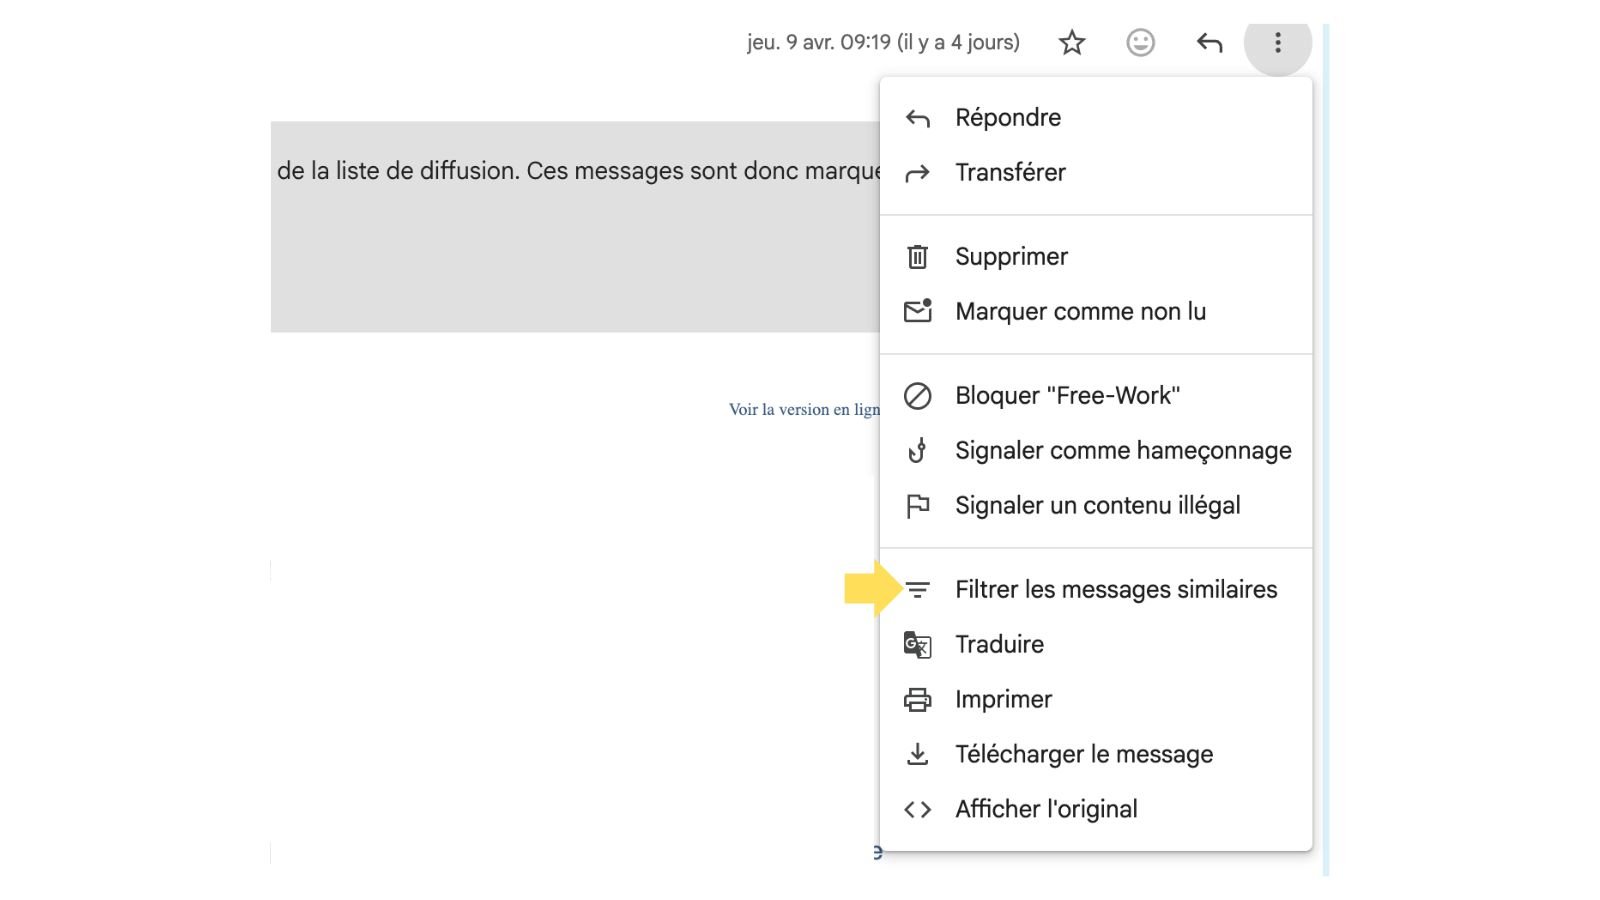The height and width of the screenshot is (900, 1600).
Task: Select Supprimer to delete the message
Action: (x=1096, y=257)
